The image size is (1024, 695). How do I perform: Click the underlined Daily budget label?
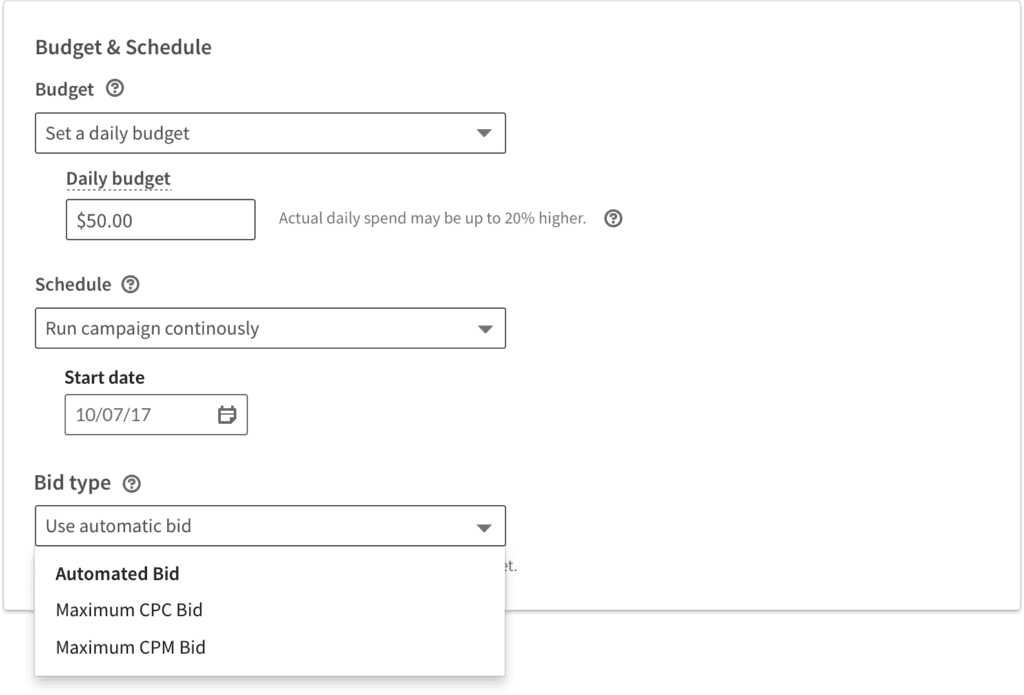coord(118,179)
